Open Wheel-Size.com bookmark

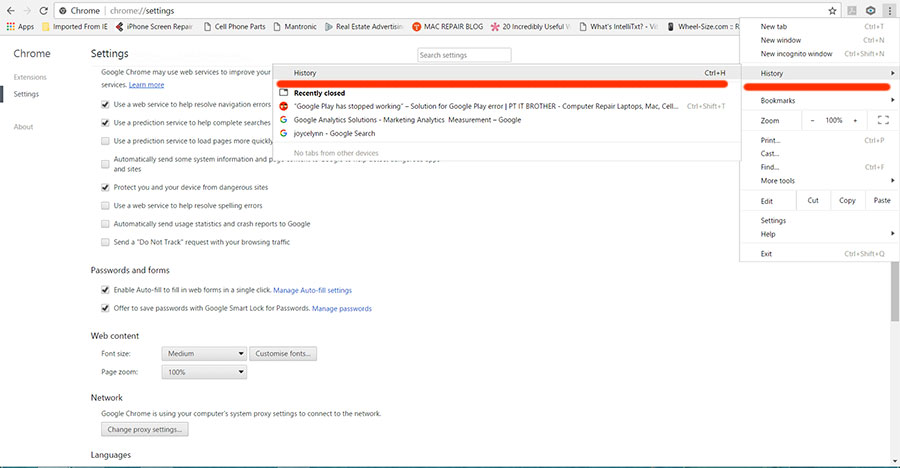pos(703,26)
